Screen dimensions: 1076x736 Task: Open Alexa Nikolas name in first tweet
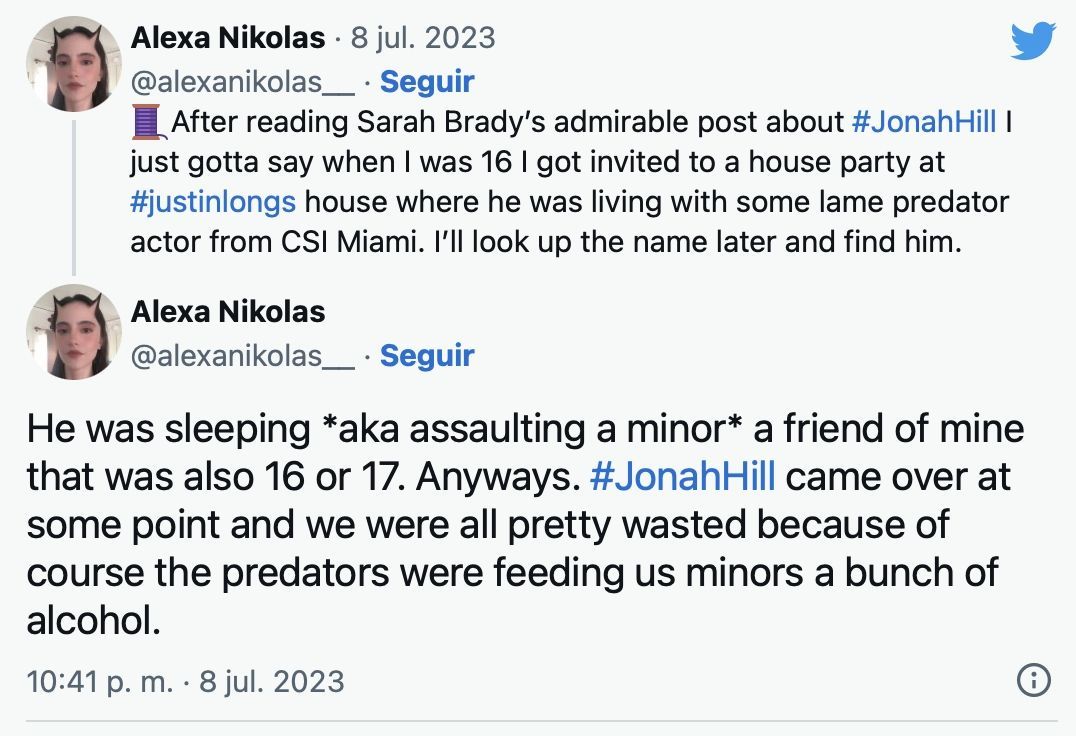228,38
